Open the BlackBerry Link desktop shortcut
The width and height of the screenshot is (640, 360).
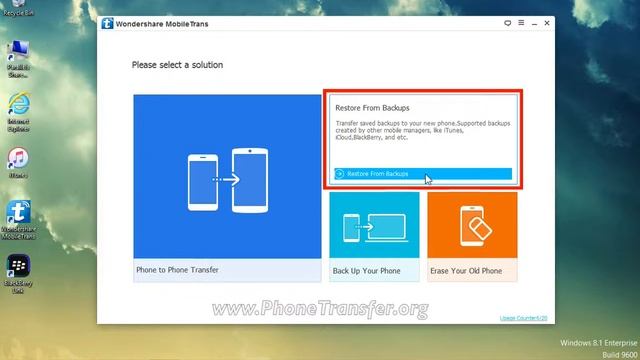pyautogui.click(x=18, y=274)
